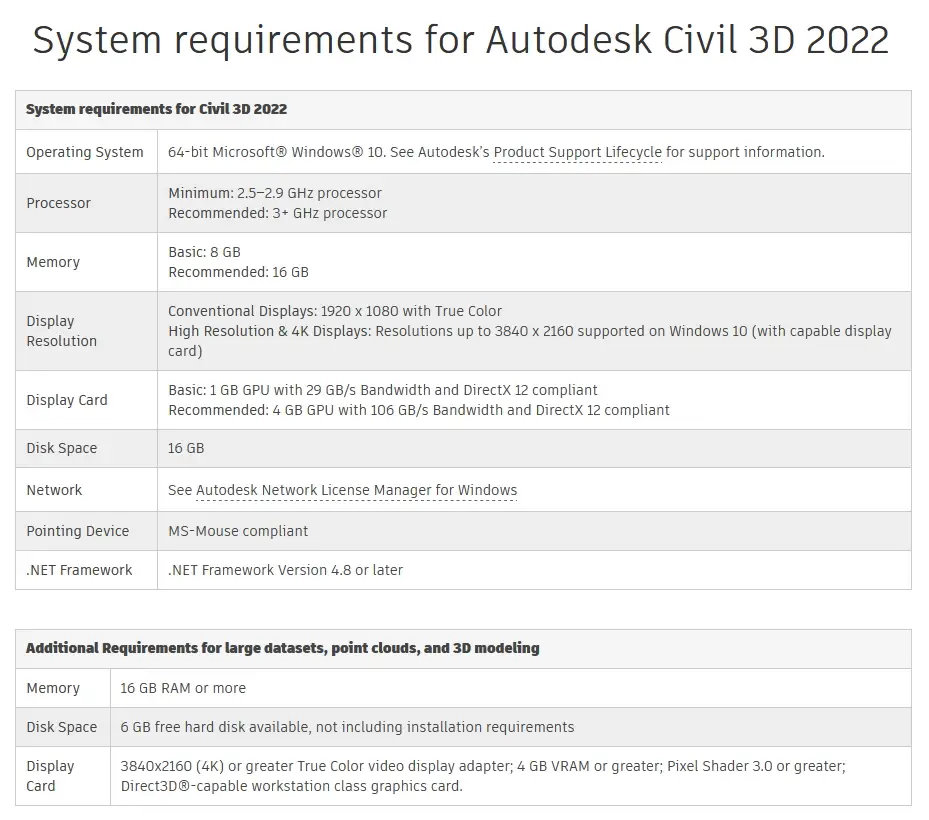Click the 'Memory' label in the Additional Requirements table
This screenshot has height=820, width=929.
[x=53, y=688]
